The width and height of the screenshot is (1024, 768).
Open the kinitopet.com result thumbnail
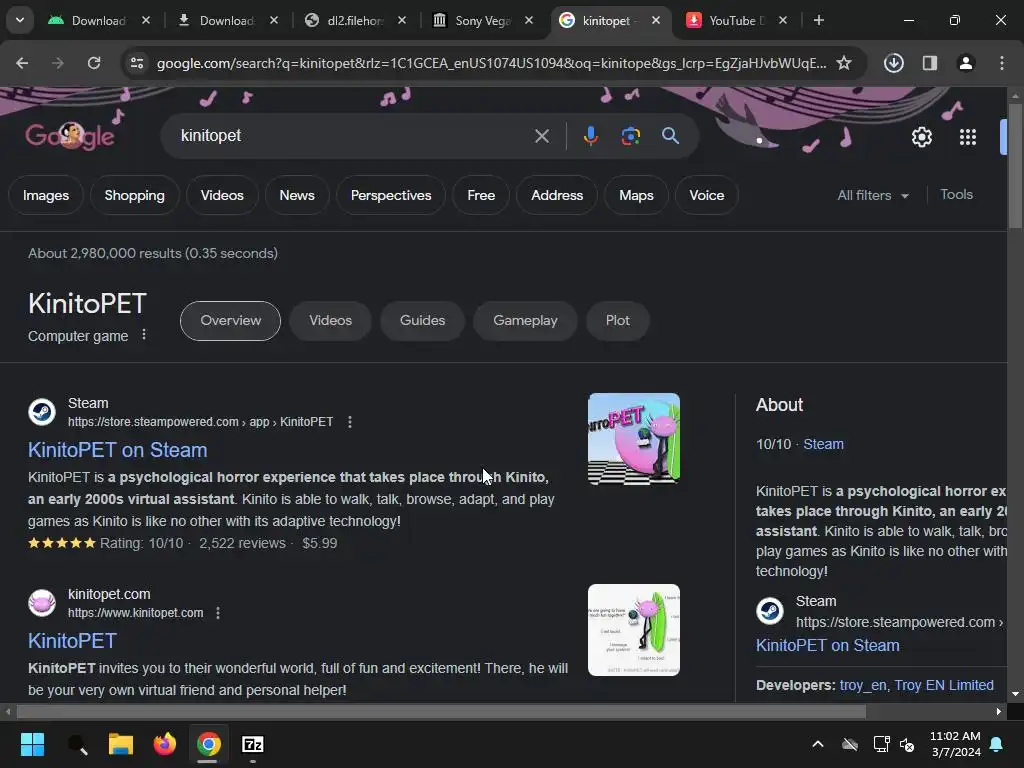pos(633,630)
